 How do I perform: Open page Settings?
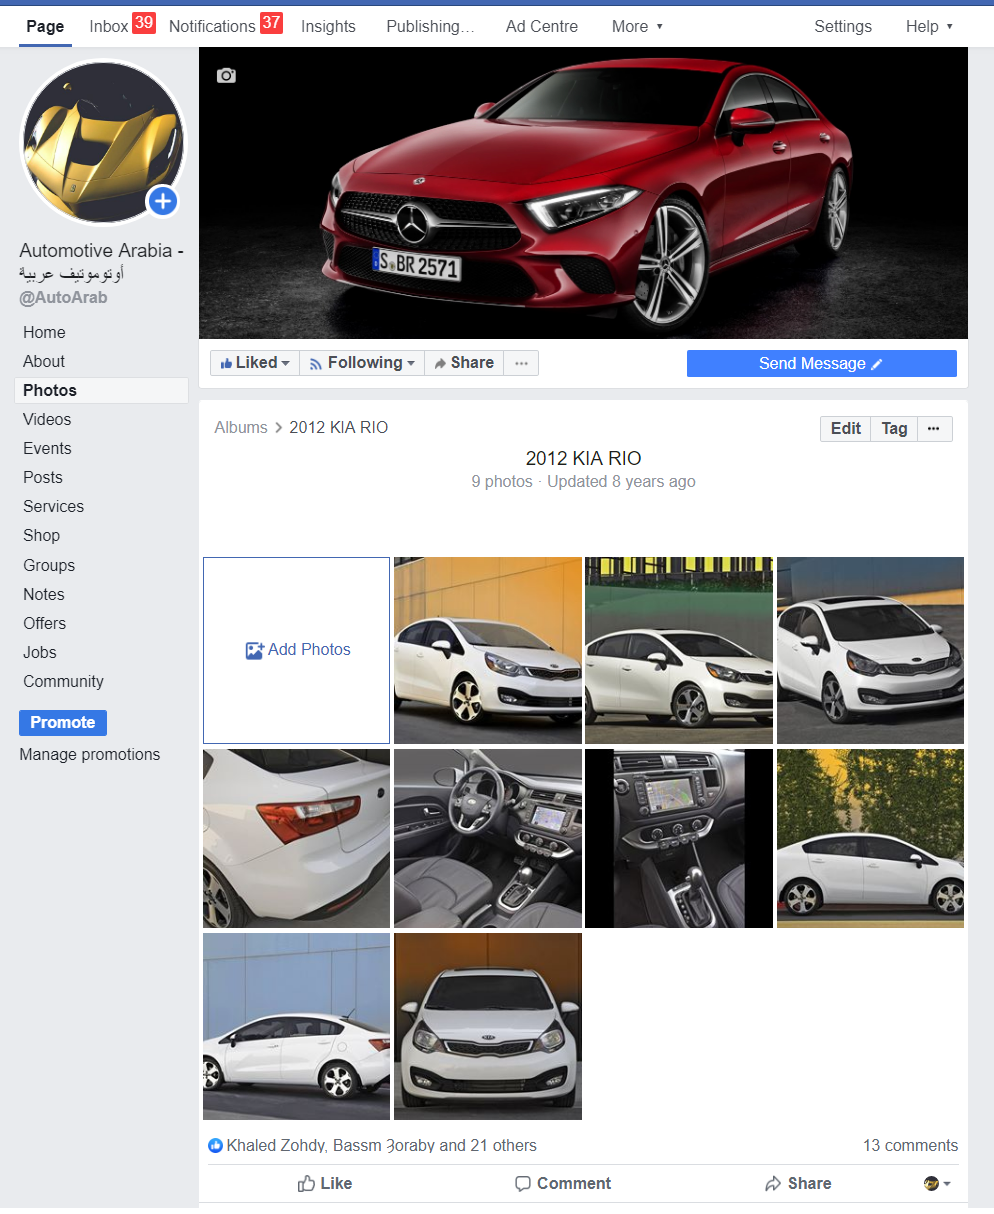[843, 26]
